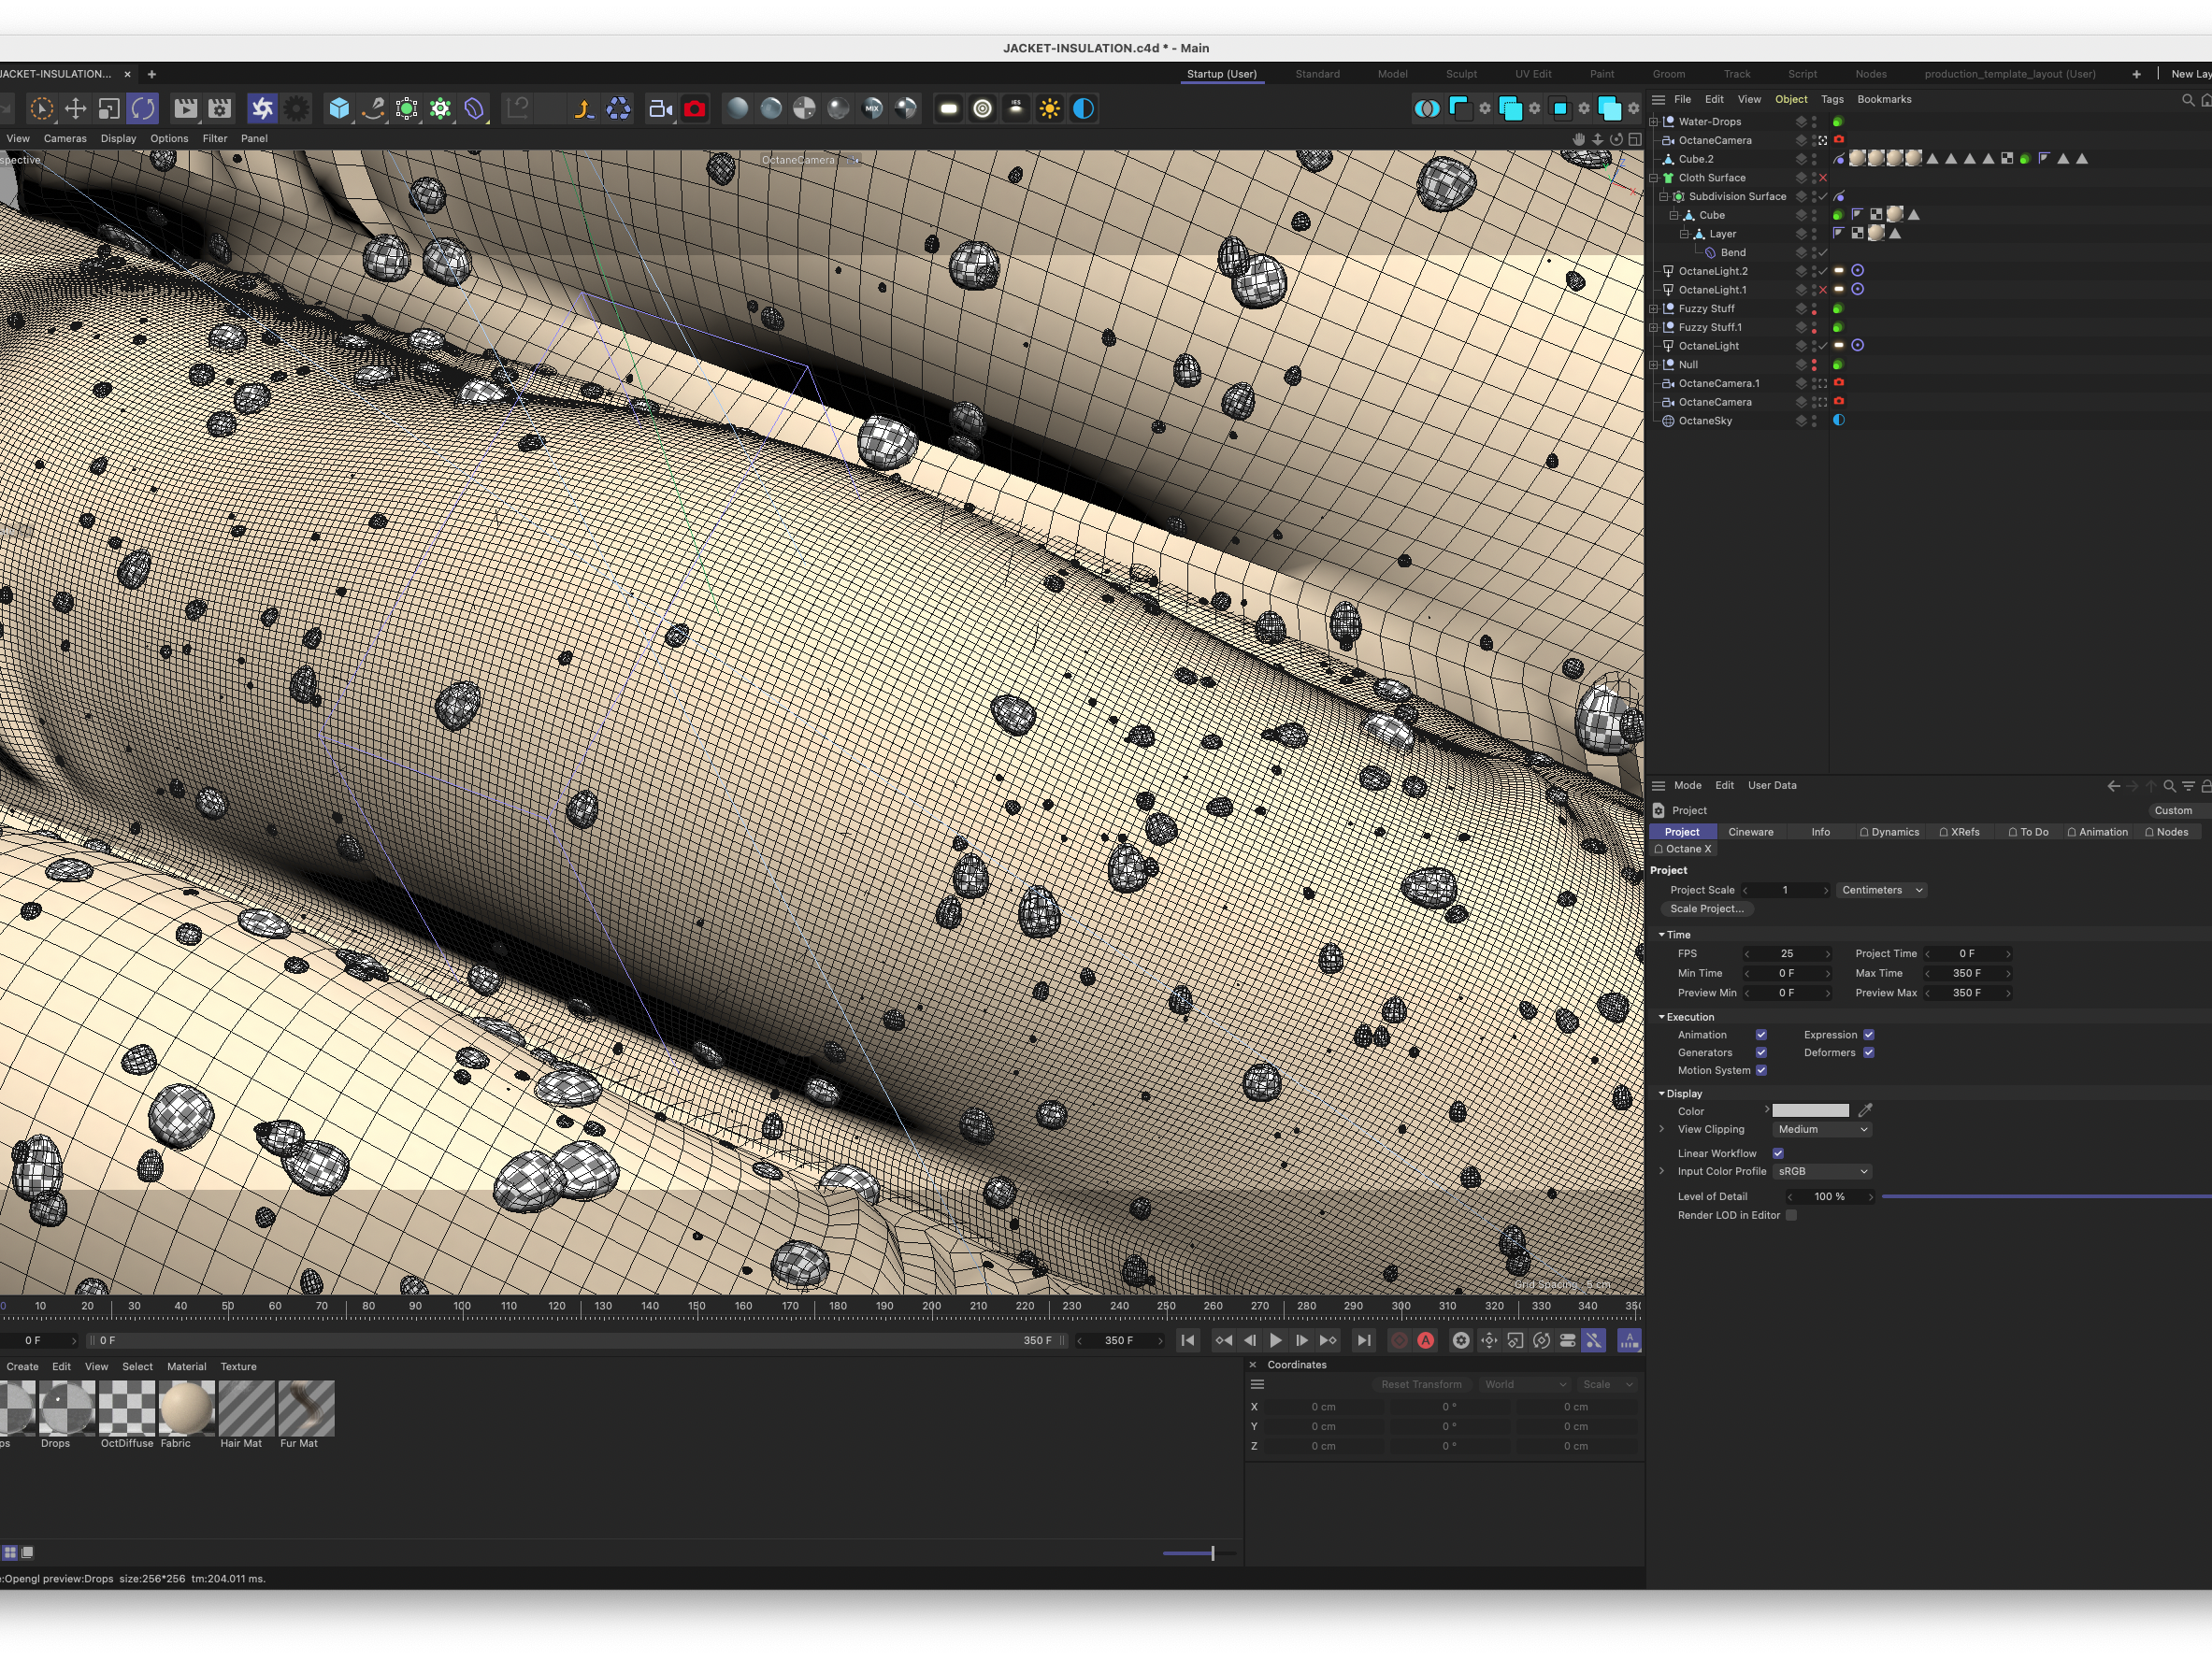The height and width of the screenshot is (1659, 2212).
Task: Open Edit Render Settings clapperboard icon
Action: [x=219, y=109]
